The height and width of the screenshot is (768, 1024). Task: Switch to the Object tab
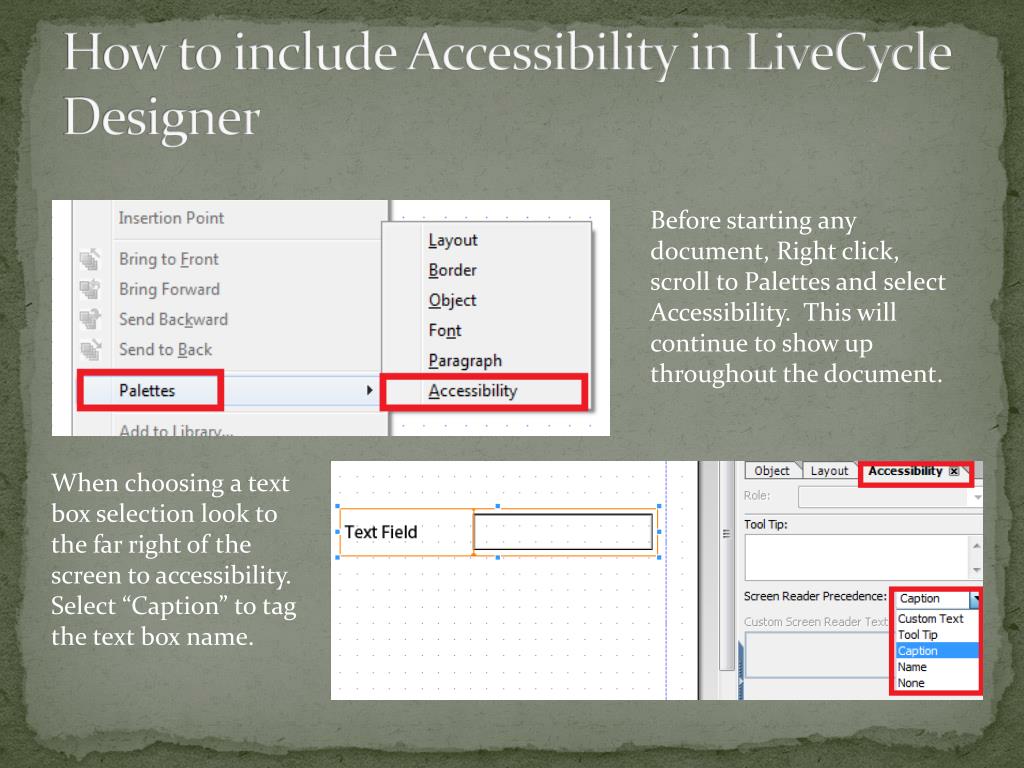772,471
